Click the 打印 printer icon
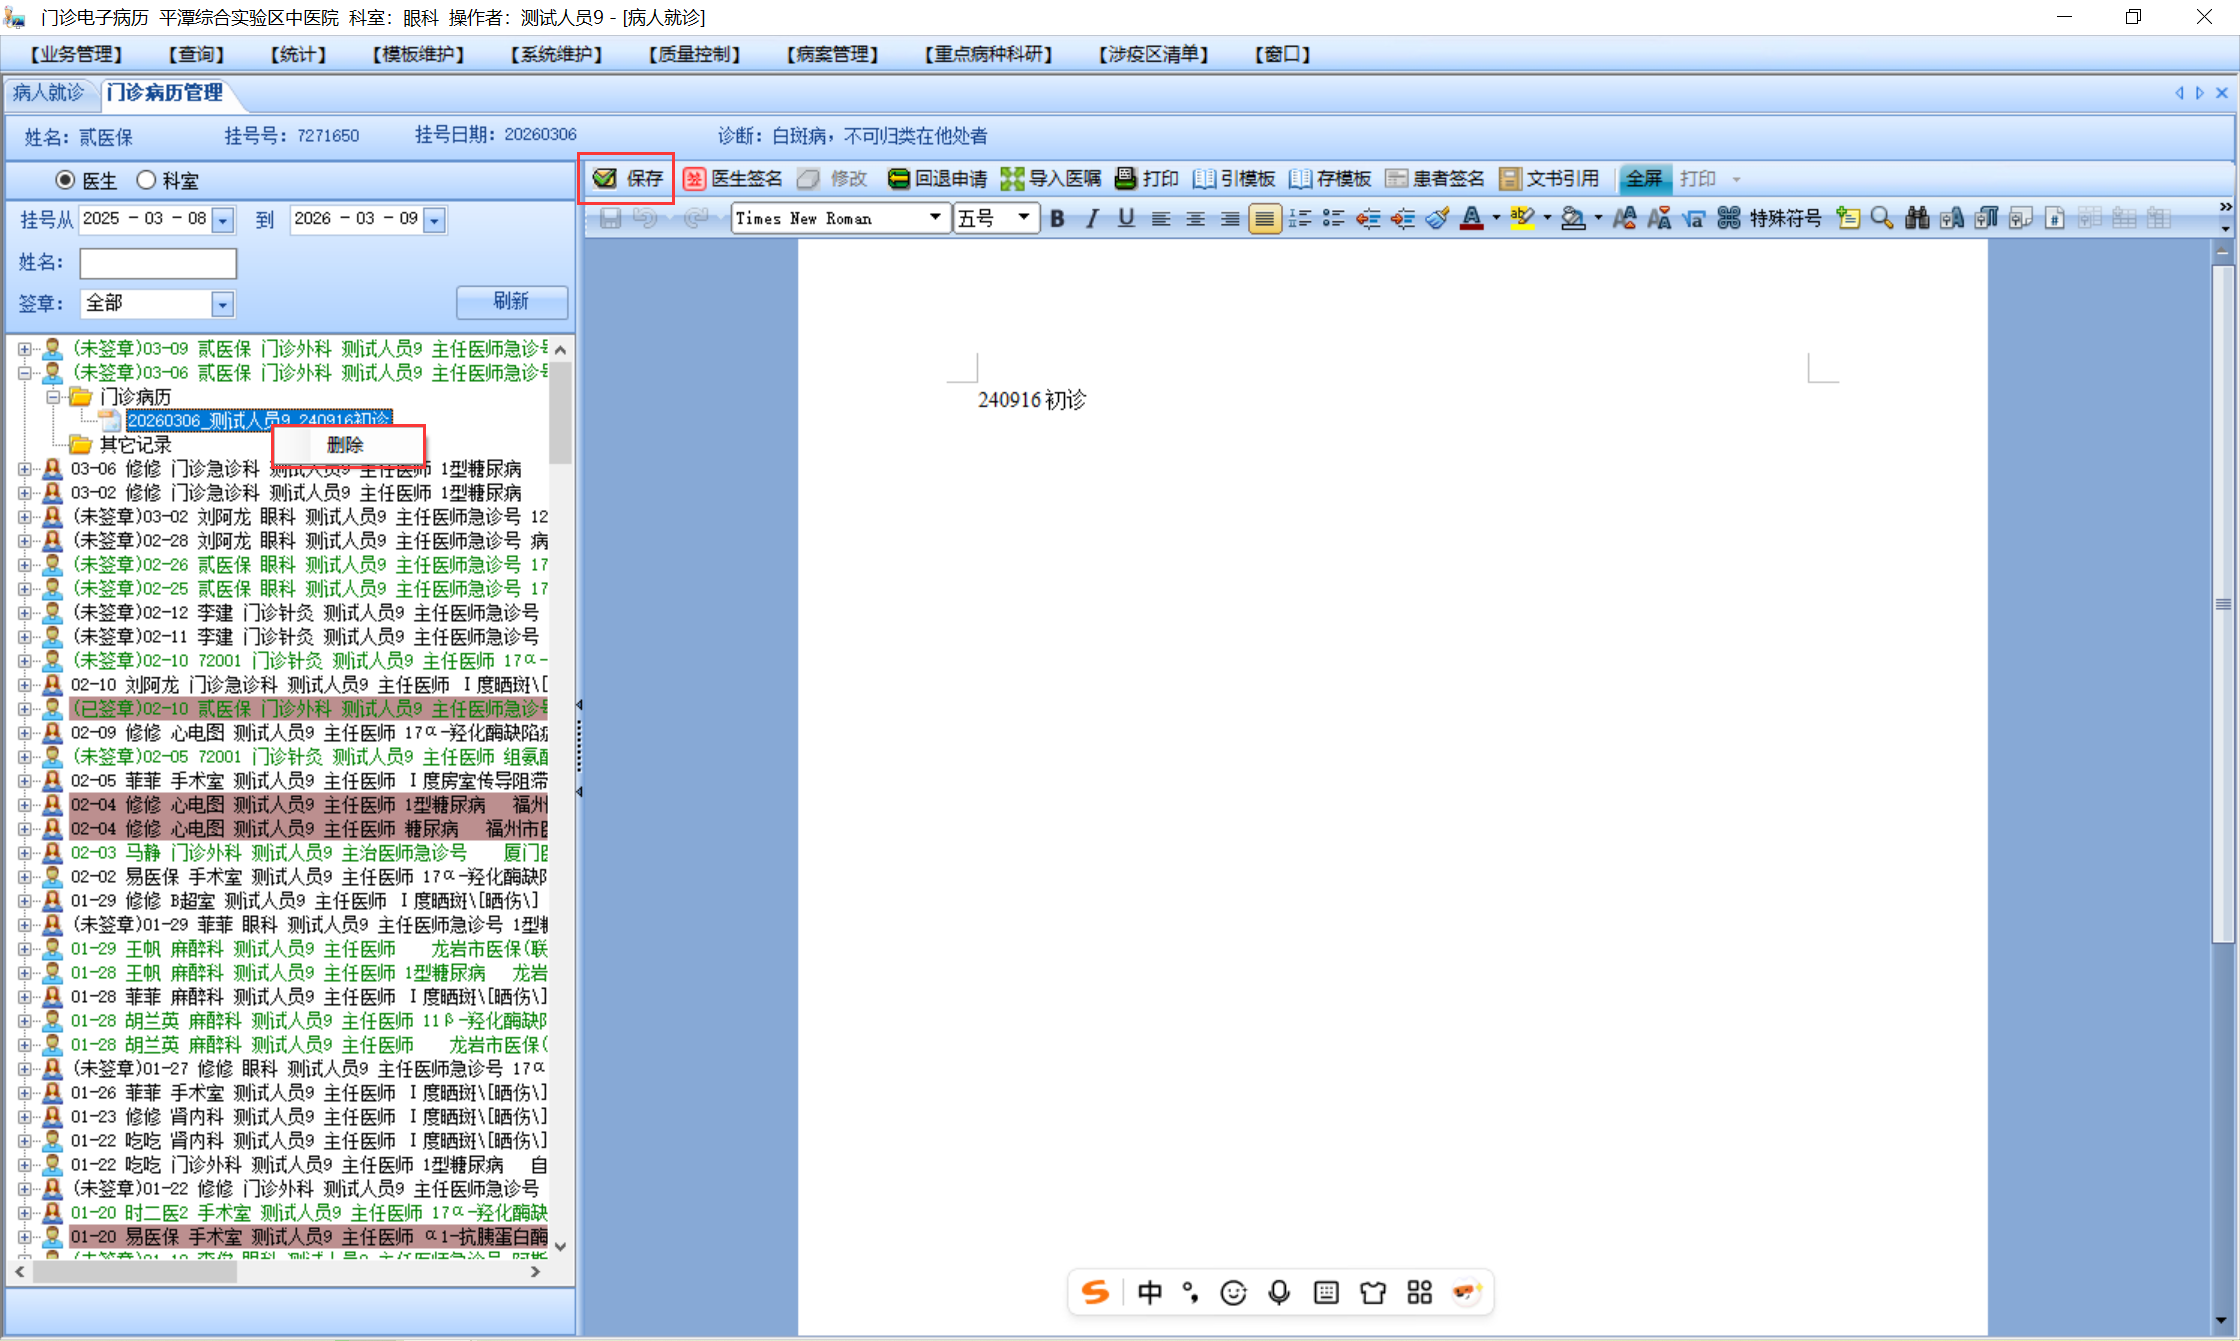 pyautogui.click(x=1125, y=179)
